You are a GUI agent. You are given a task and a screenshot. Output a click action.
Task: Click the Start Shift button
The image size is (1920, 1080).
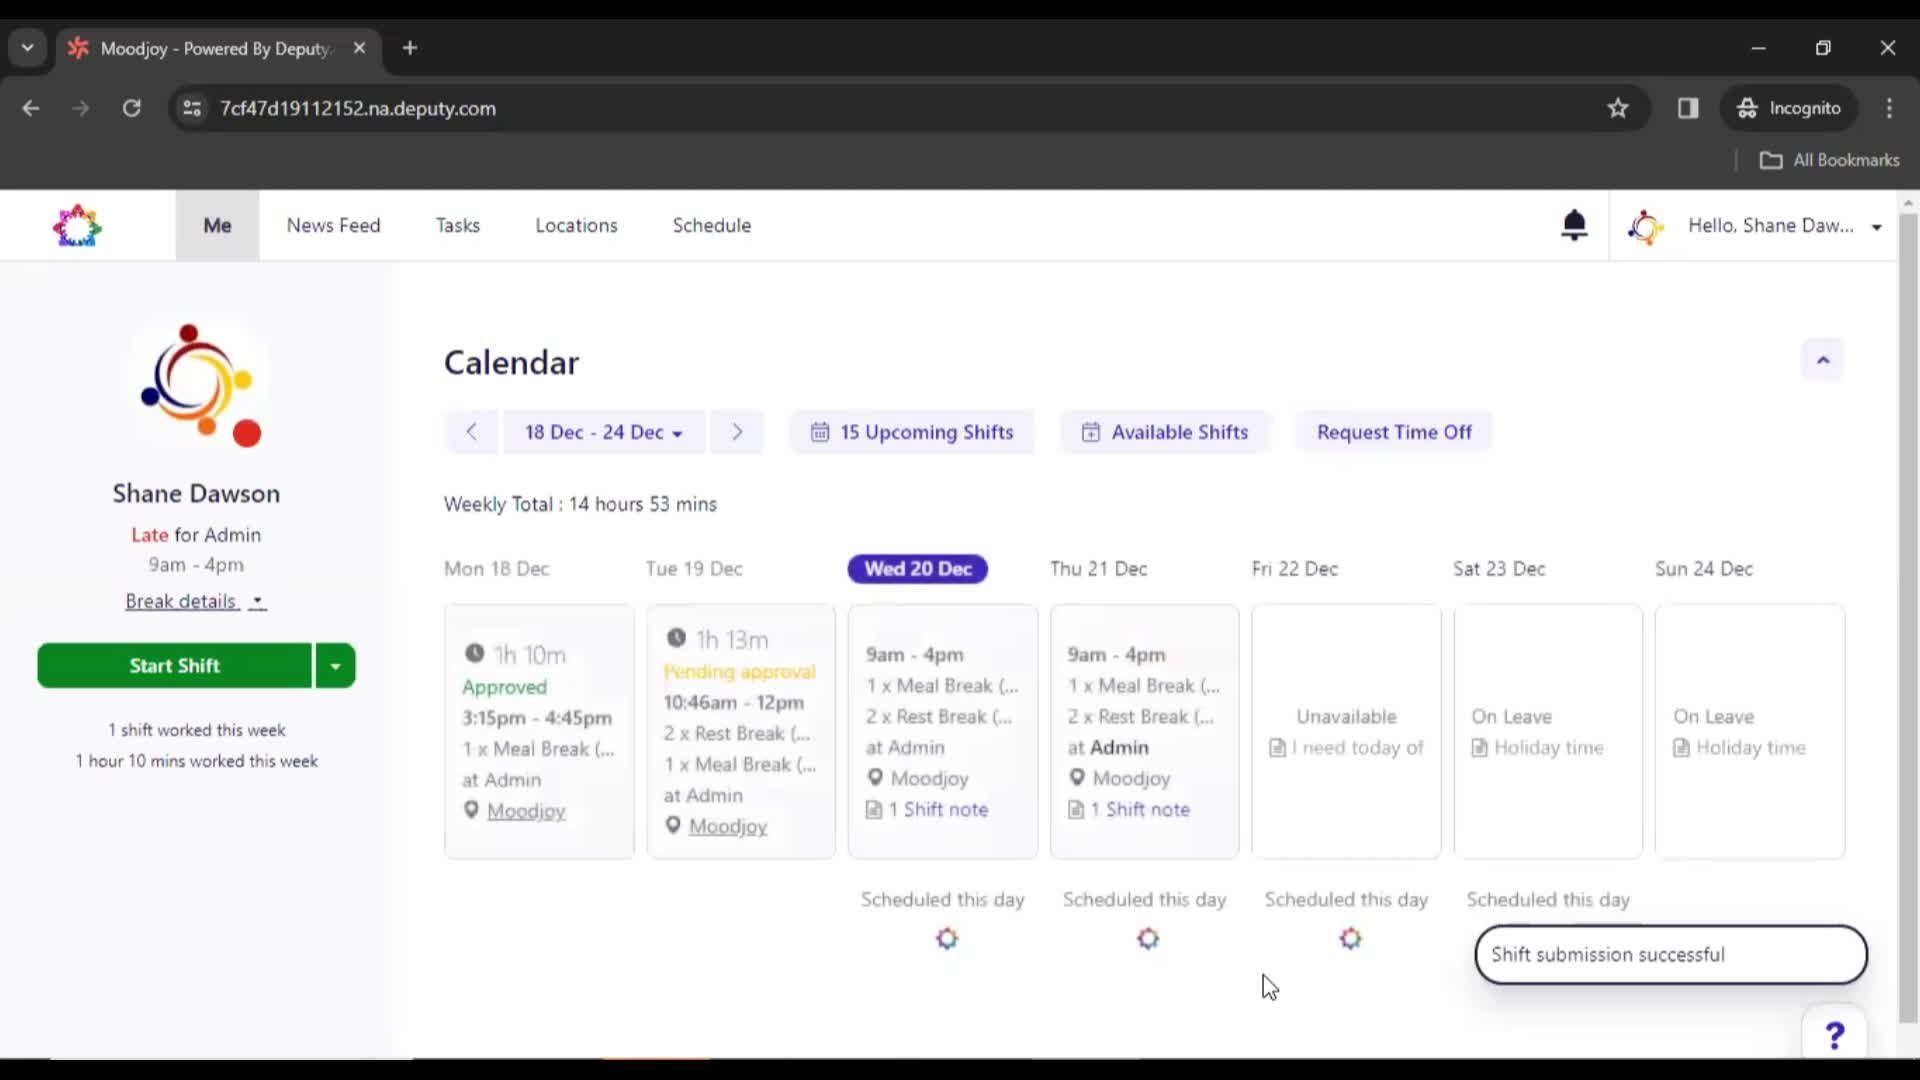[x=174, y=665]
